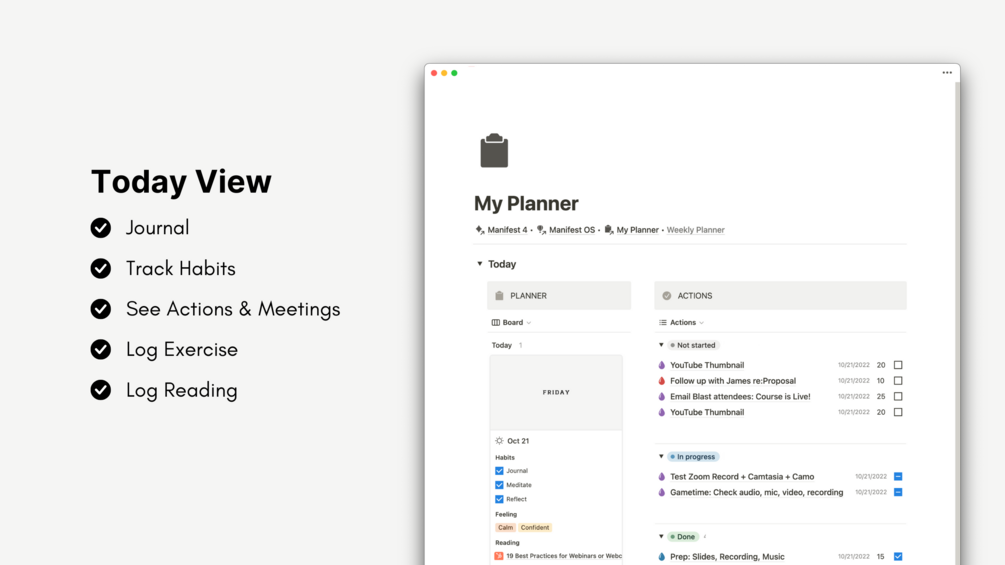Open the Gametime: Check audio, mic, video task
This screenshot has width=1005, height=565.
[x=756, y=493]
